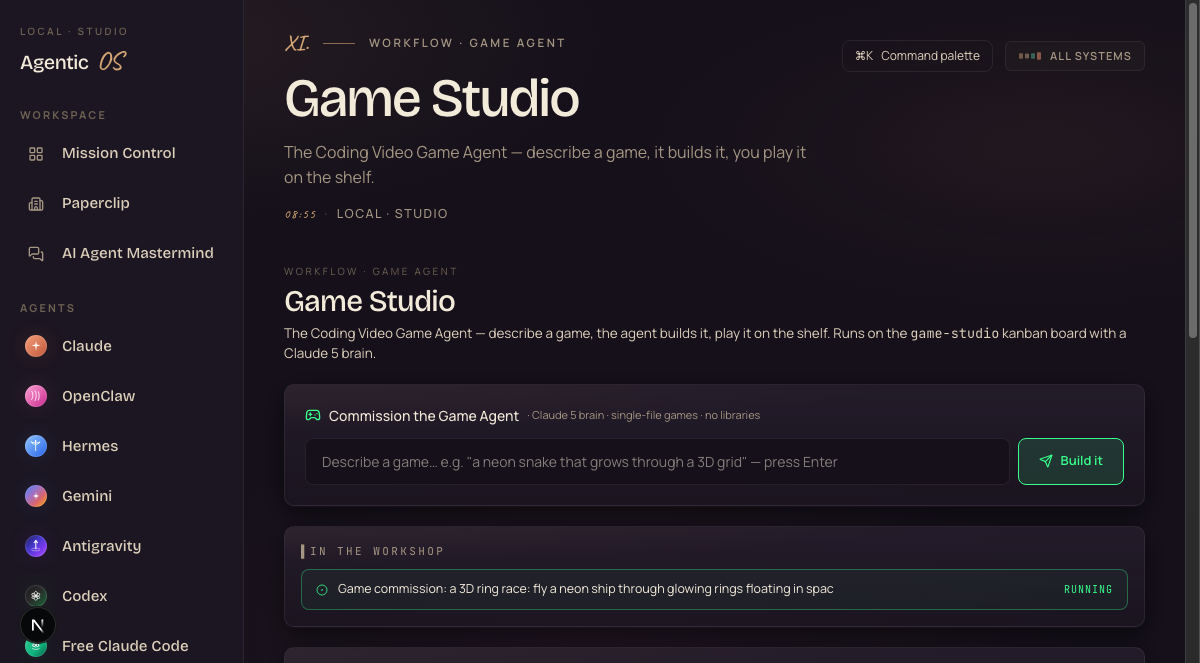Open the Command palette button

(917, 56)
